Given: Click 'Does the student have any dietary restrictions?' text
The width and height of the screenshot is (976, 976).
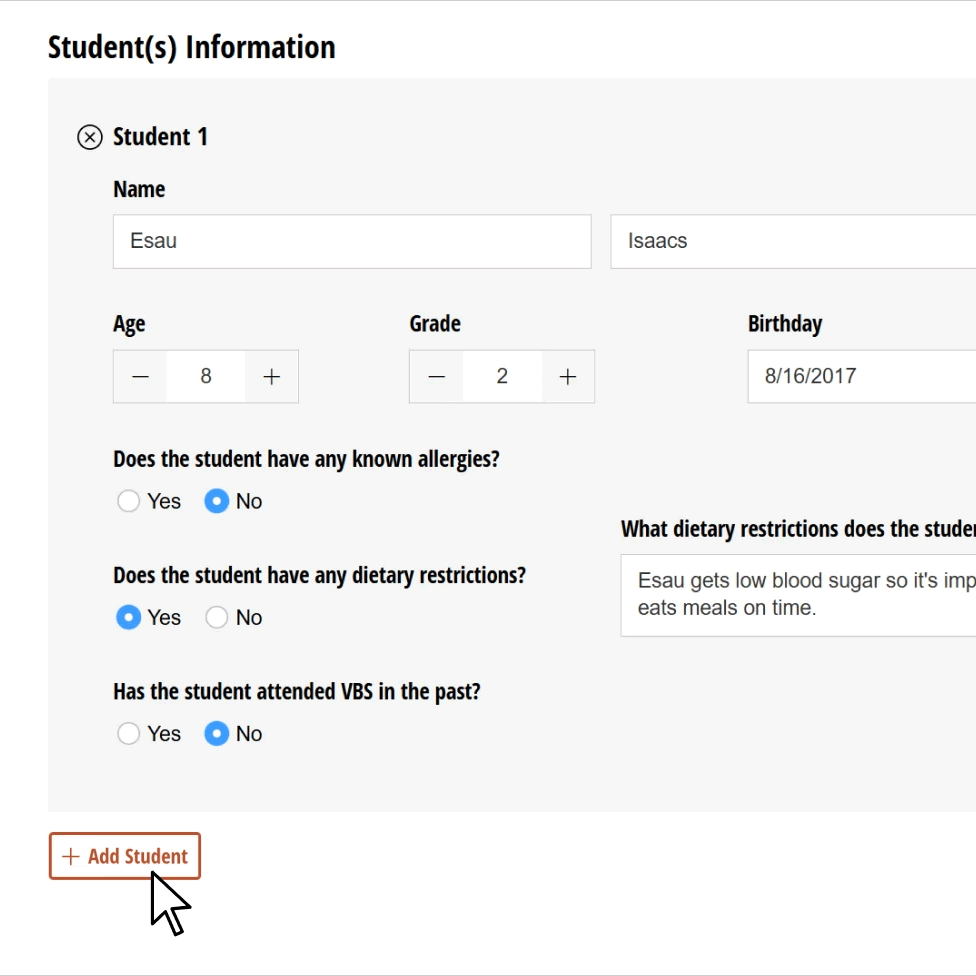Looking at the screenshot, I should (319, 576).
